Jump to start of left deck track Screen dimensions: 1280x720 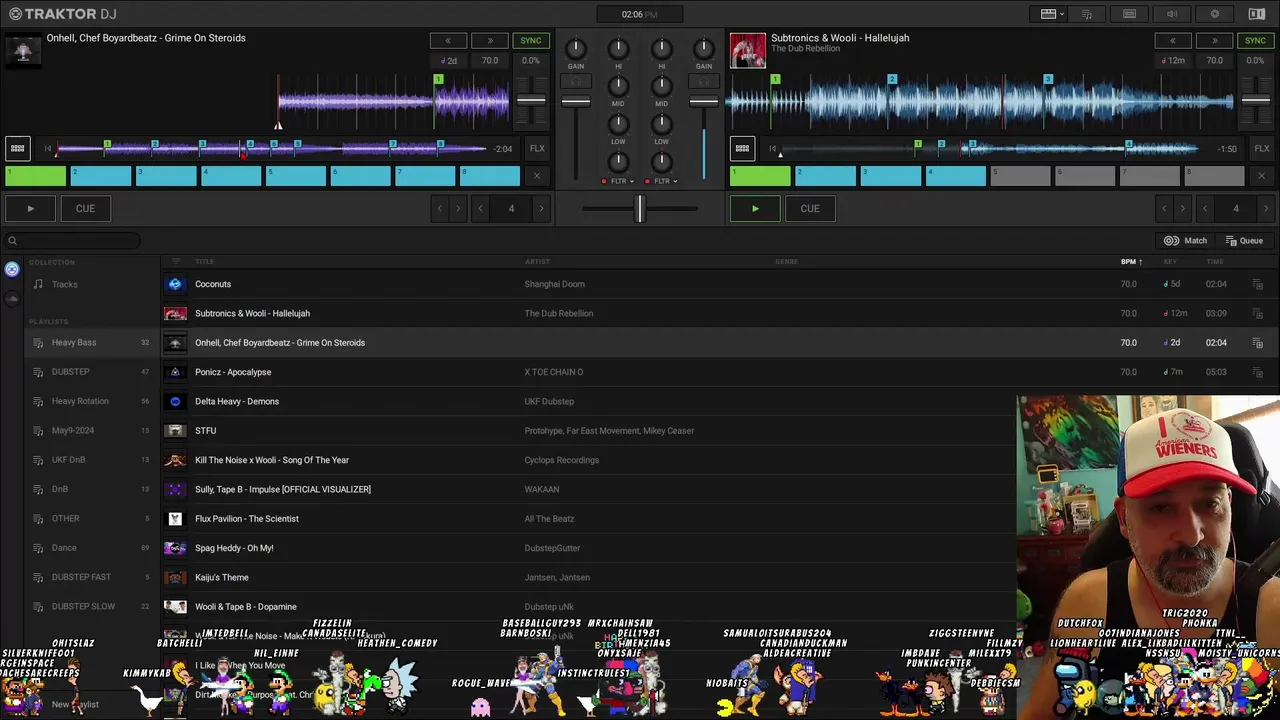click(x=47, y=149)
